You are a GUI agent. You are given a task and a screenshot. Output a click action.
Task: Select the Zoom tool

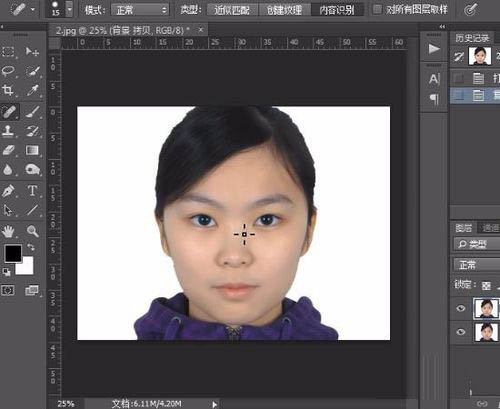pyautogui.click(x=32, y=231)
